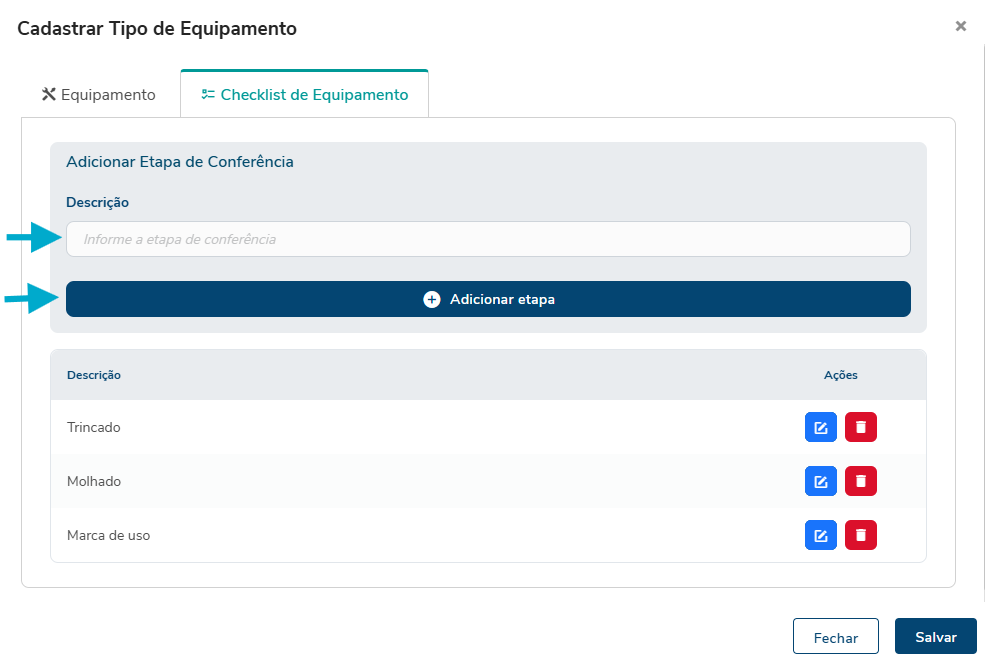Save with the Salvar button
Screen dimensions: 985x663
click(935, 637)
